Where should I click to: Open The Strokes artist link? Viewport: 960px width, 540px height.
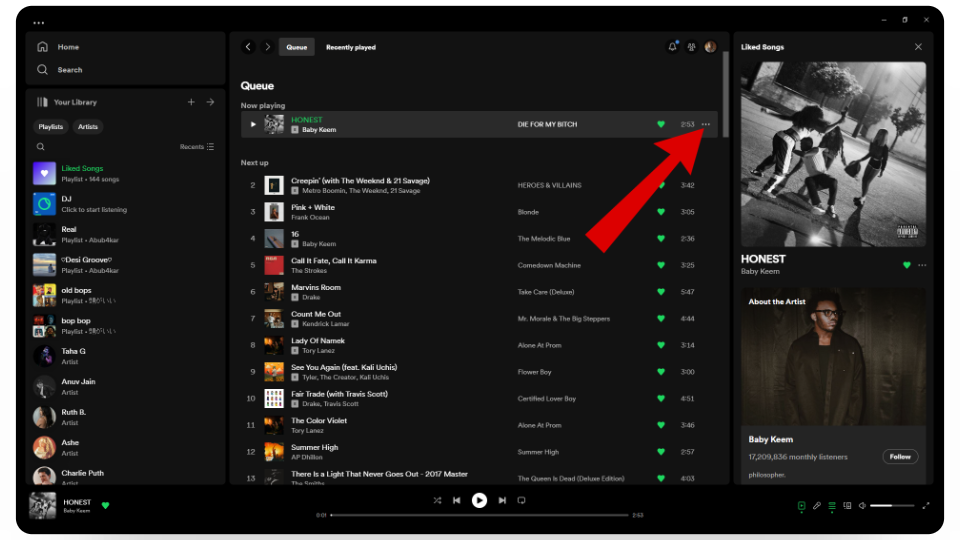pyautogui.click(x=309, y=271)
